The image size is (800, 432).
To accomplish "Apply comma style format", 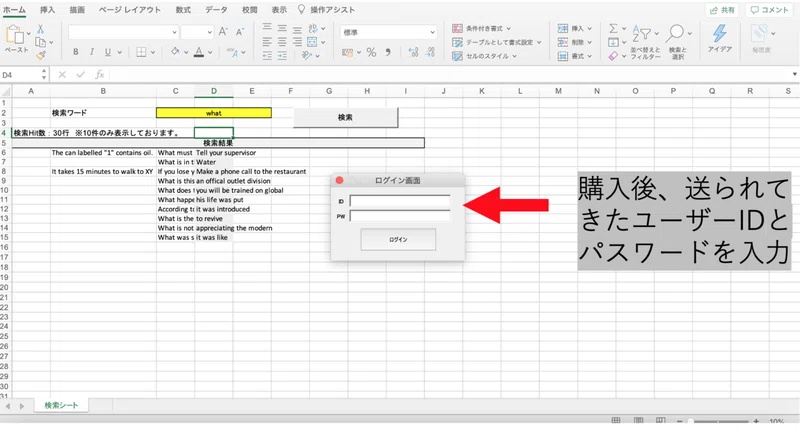I will point(388,52).
